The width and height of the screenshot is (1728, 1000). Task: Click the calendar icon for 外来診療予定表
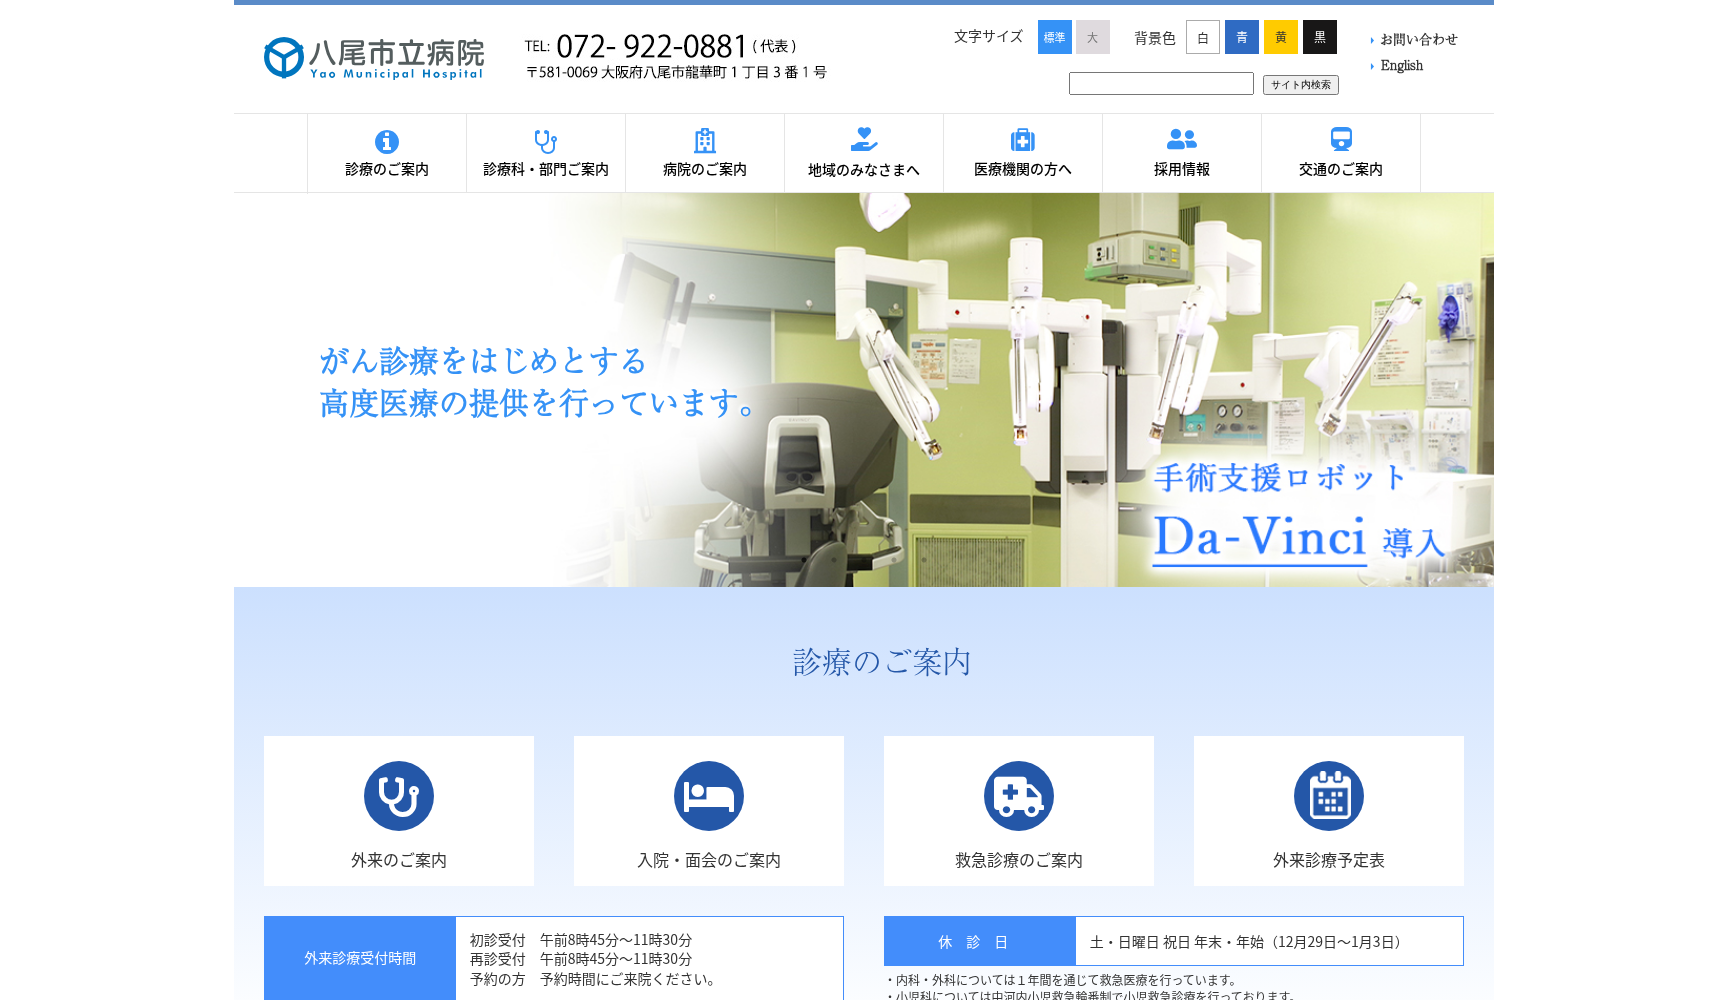pos(1328,796)
